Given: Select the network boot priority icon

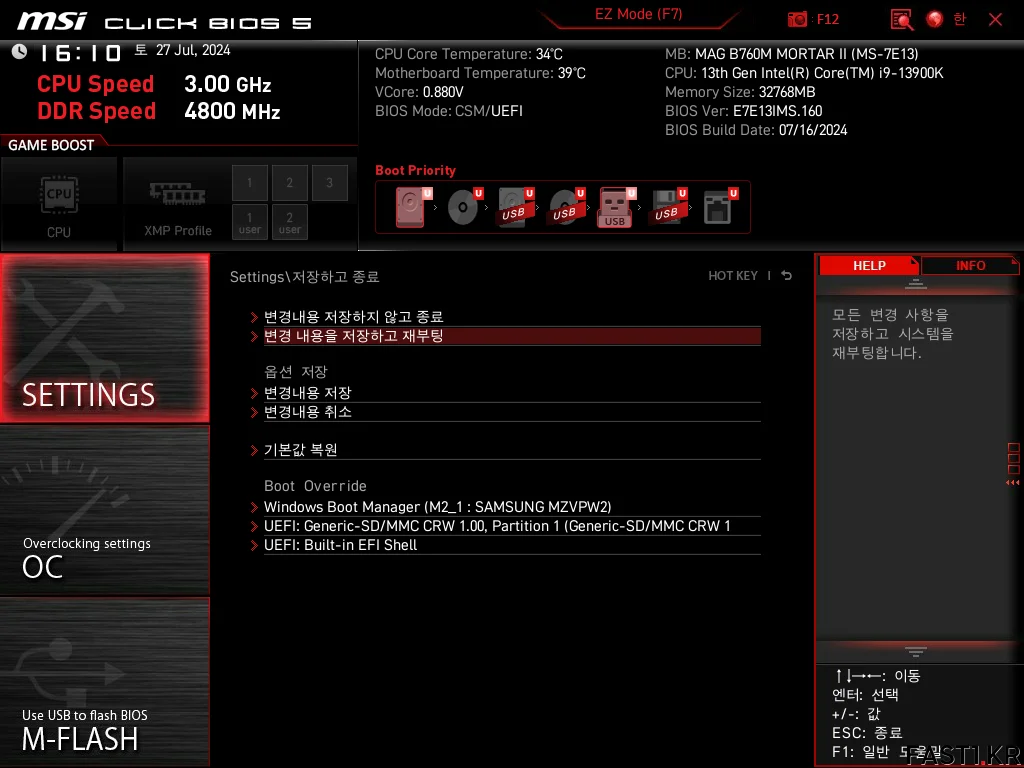Looking at the screenshot, I should click(x=720, y=207).
